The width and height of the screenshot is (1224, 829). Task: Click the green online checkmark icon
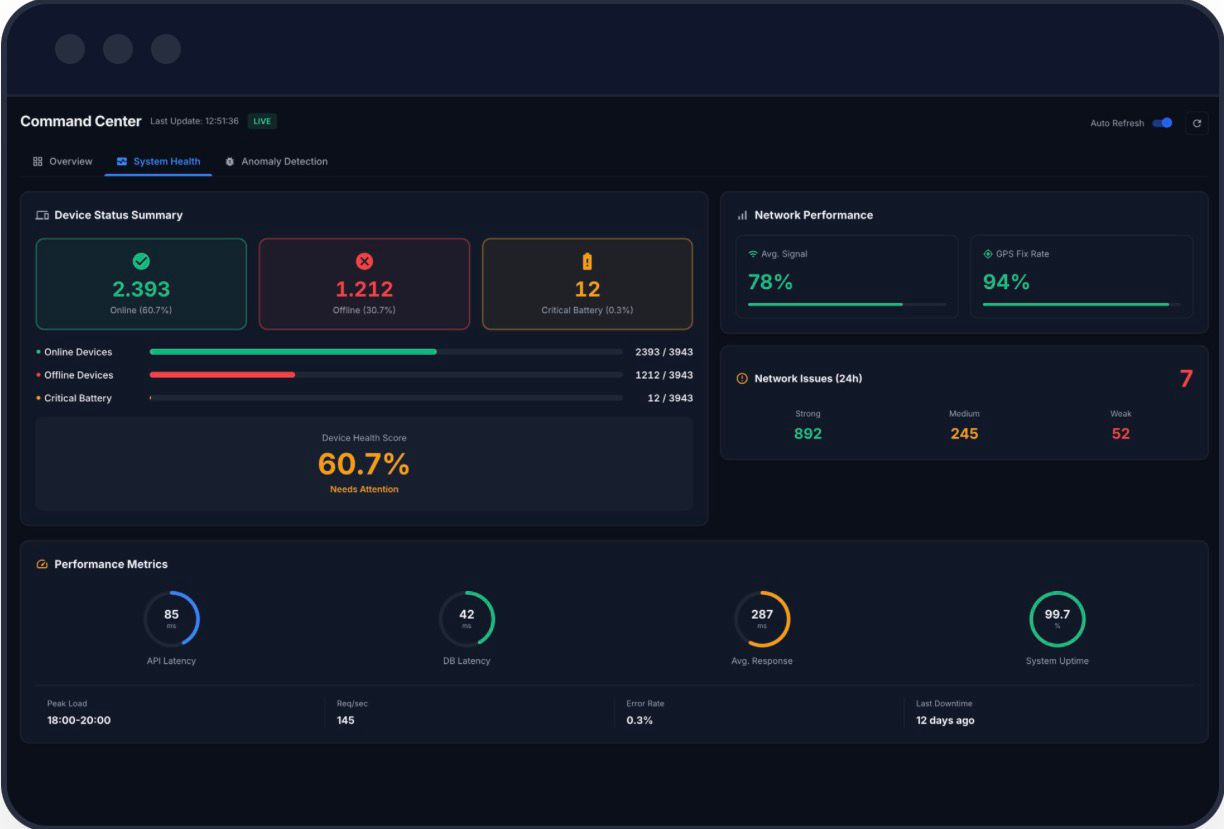(x=141, y=261)
